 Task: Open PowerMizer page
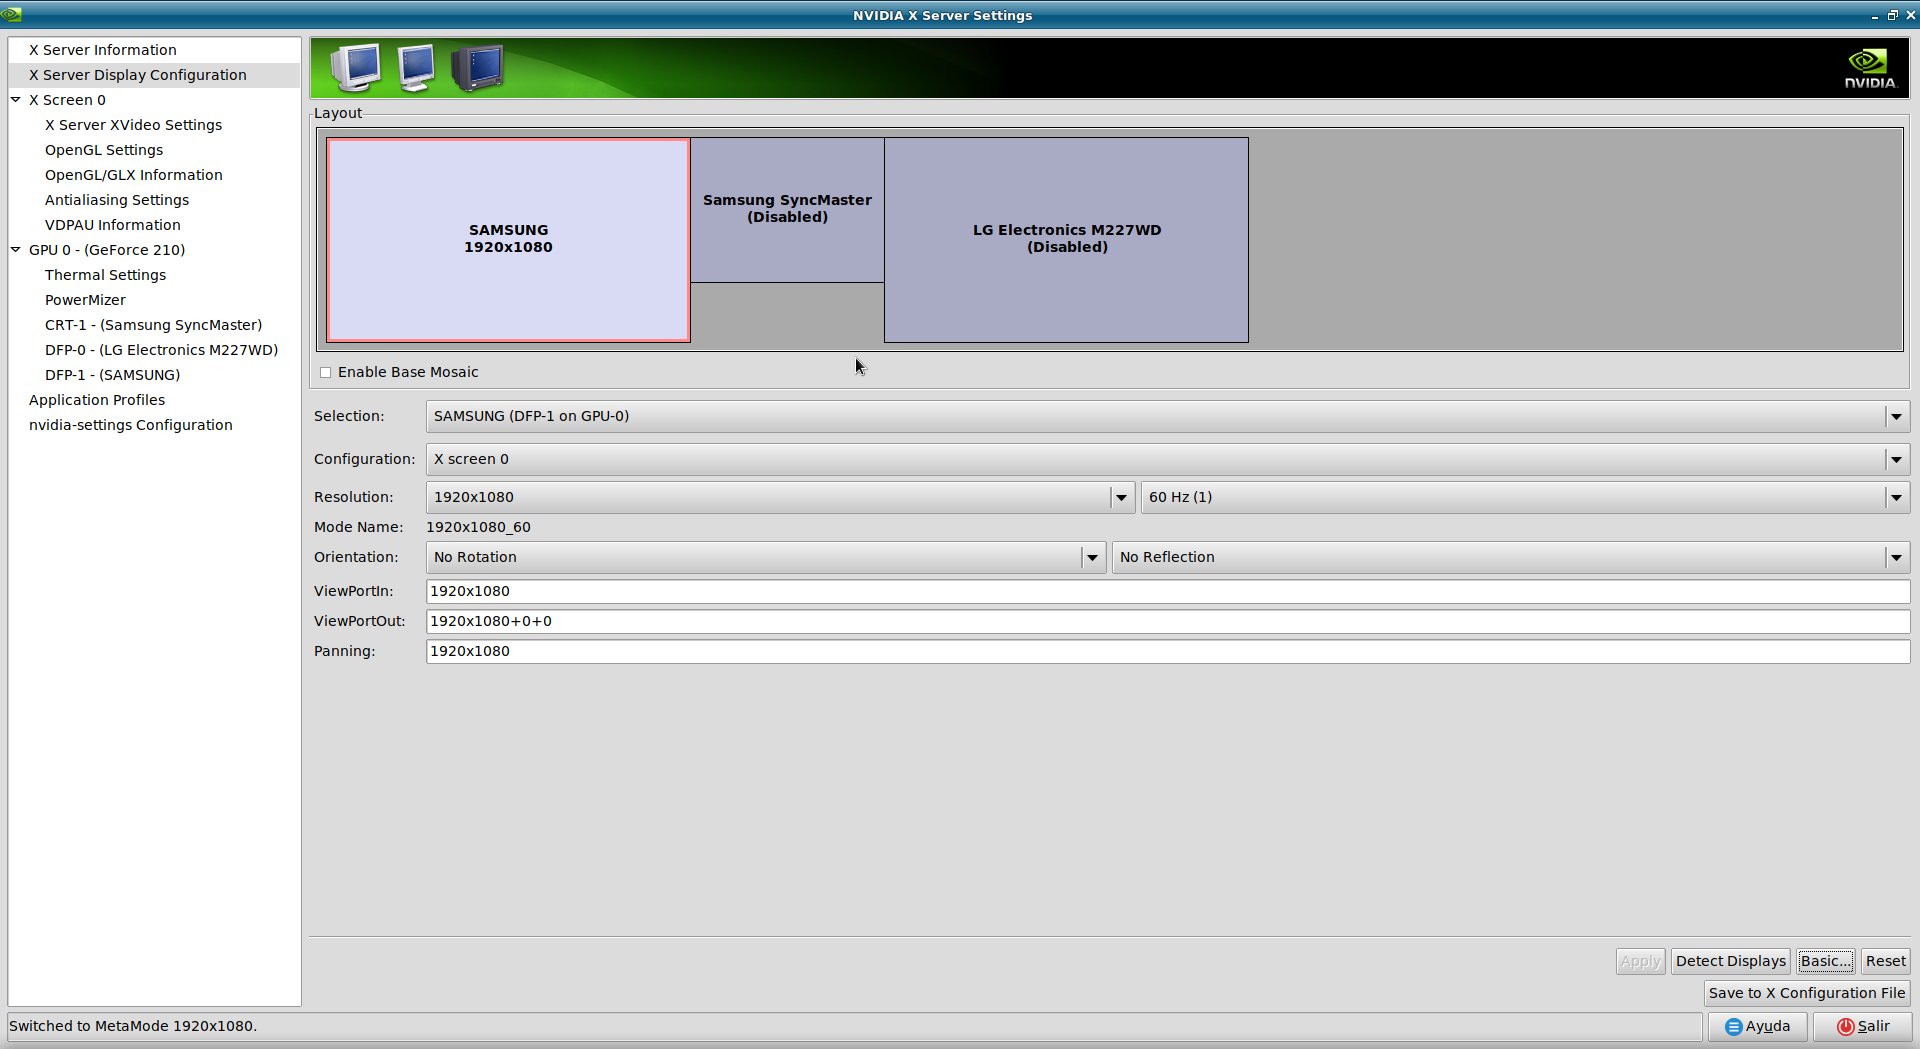tap(154, 300)
